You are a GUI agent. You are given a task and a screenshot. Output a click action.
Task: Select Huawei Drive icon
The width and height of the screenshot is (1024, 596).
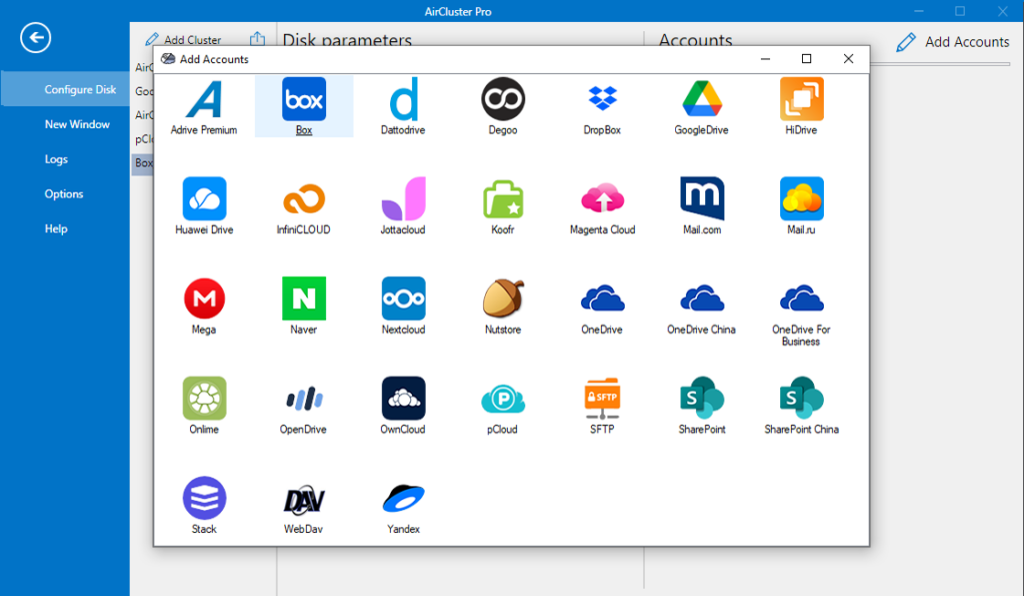pyautogui.click(x=204, y=198)
